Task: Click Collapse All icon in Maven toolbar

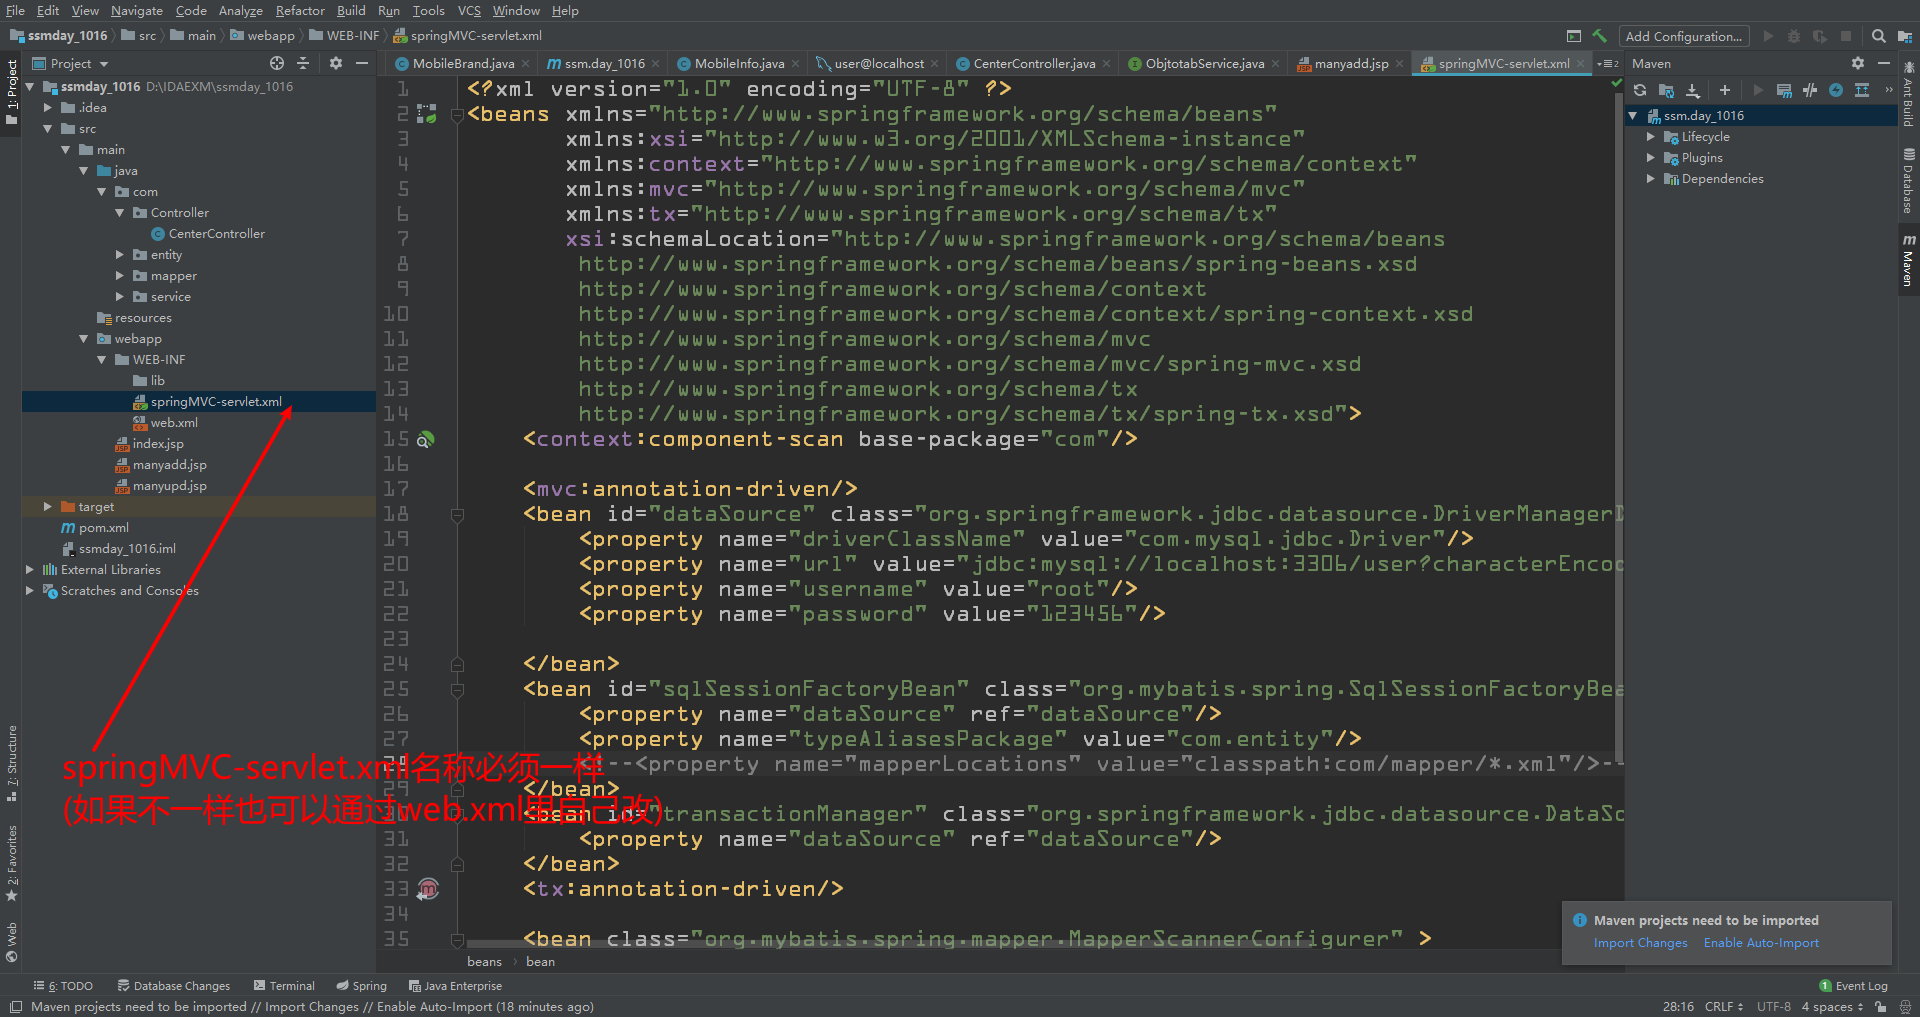Action: pos(1862,90)
